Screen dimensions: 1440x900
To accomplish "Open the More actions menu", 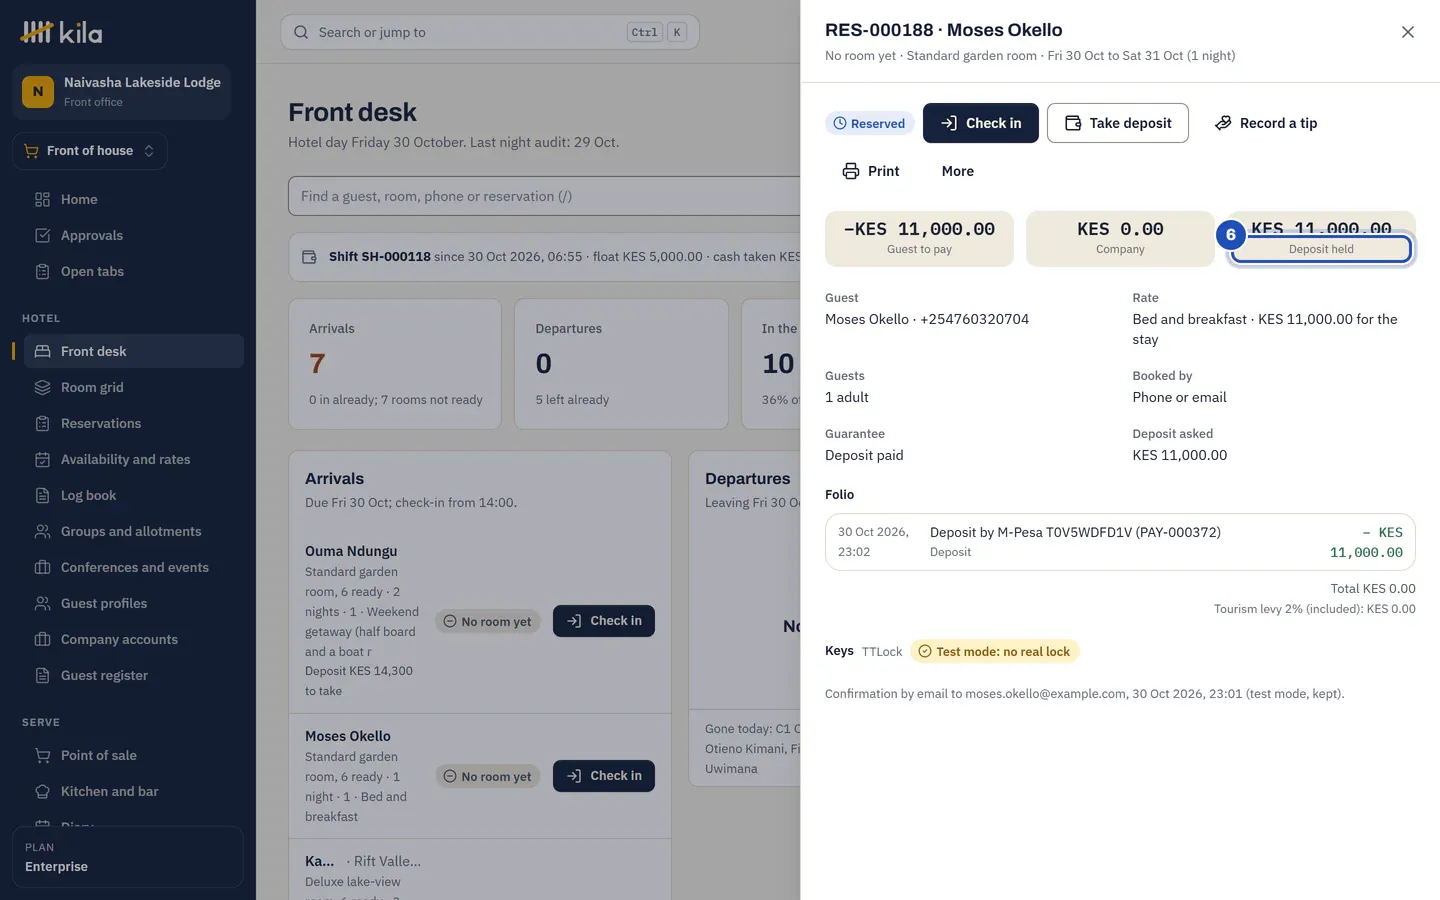I will pyautogui.click(x=958, y=171).
